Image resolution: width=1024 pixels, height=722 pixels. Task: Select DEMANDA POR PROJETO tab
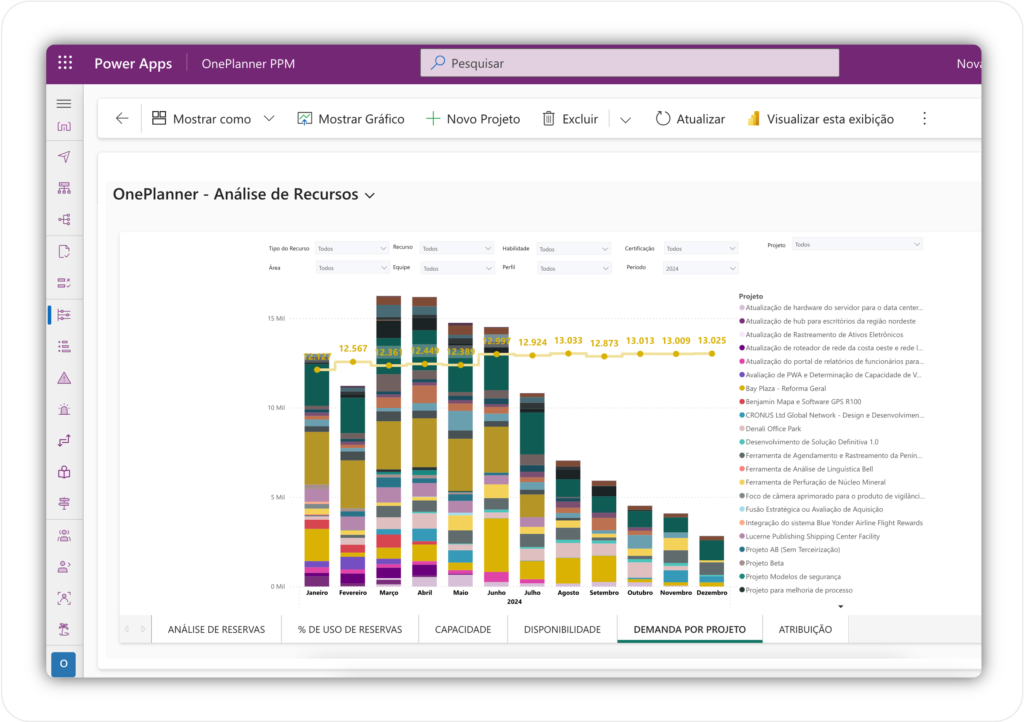click(690, 629)
